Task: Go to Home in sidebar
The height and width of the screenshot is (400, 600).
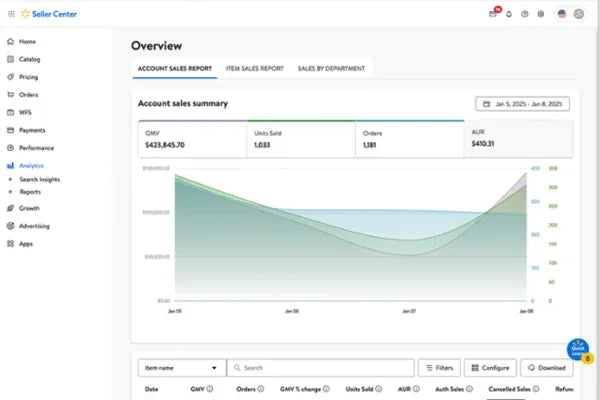Action: click(28, 41)
